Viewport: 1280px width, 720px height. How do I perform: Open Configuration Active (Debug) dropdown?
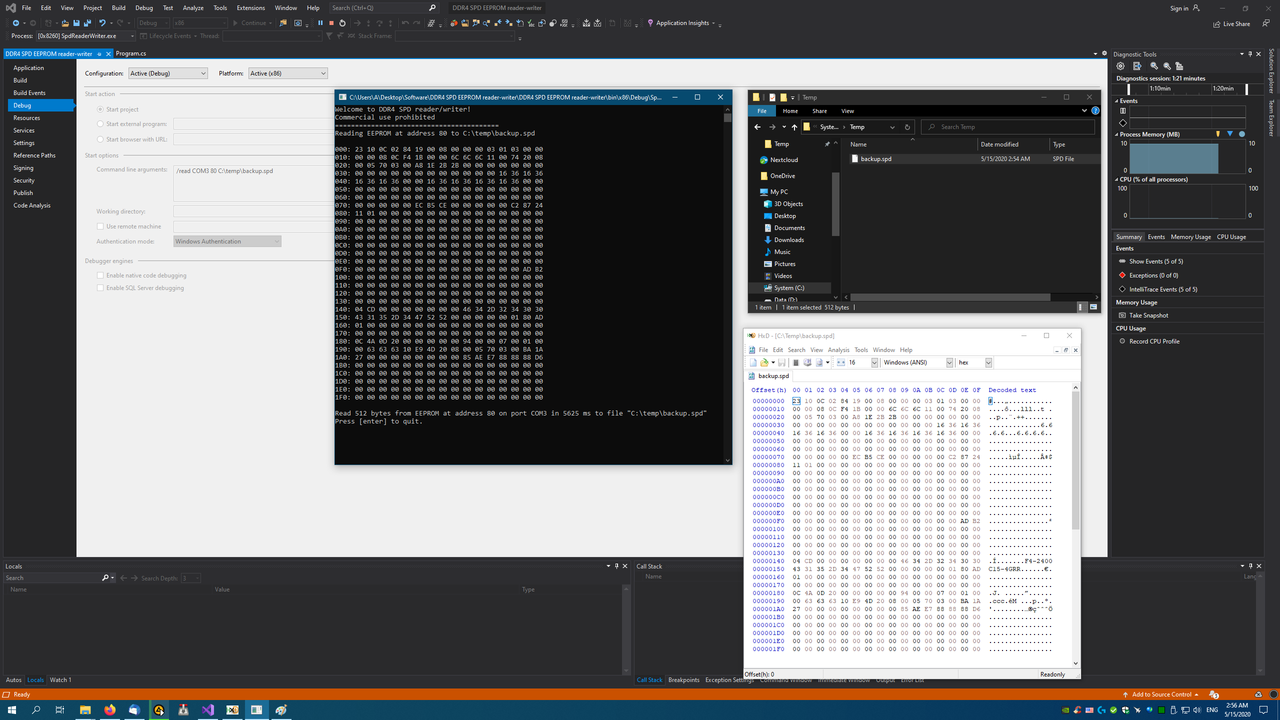coord(168,73)
